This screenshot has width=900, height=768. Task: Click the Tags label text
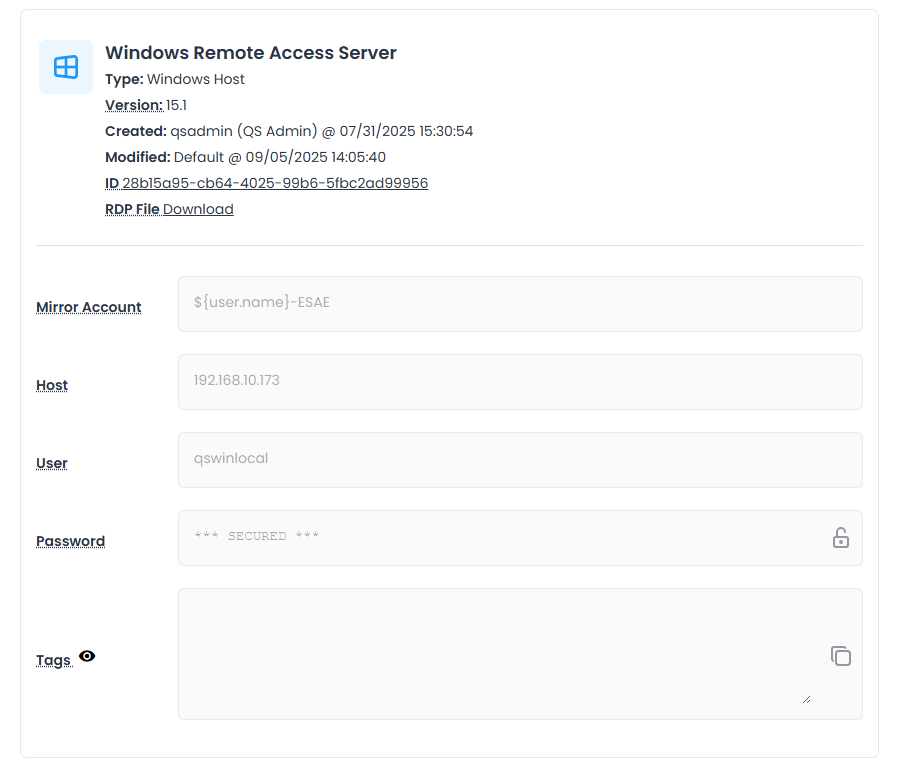53,660
